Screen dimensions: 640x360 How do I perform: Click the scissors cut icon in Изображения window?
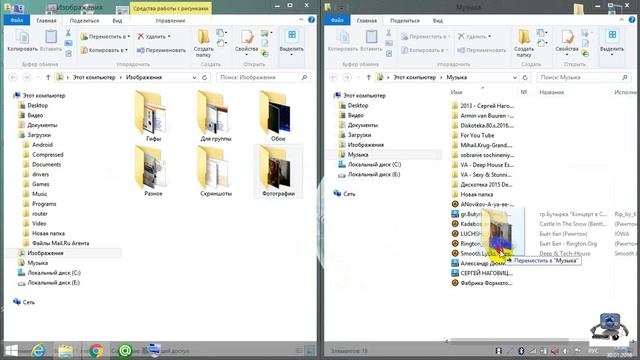[68, 33]
